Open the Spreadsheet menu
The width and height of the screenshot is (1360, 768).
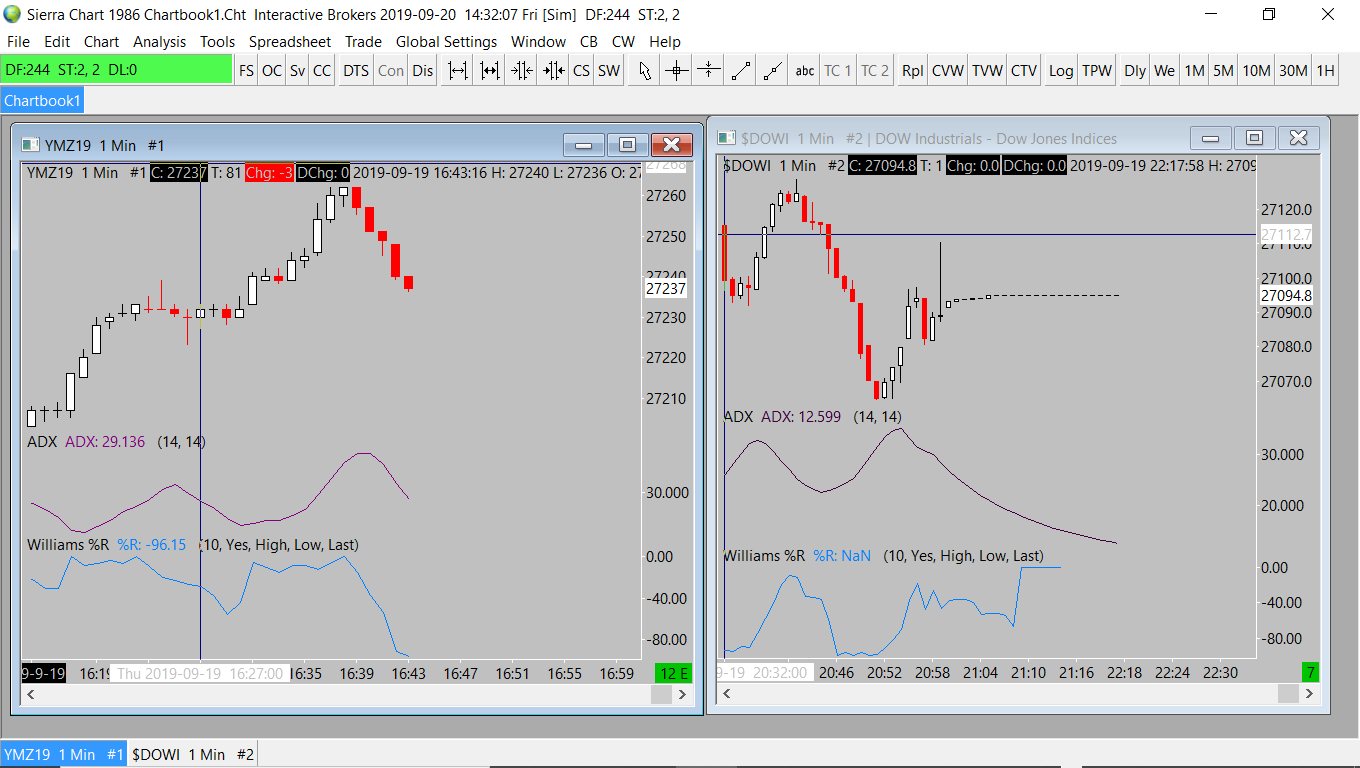(290, 42)
